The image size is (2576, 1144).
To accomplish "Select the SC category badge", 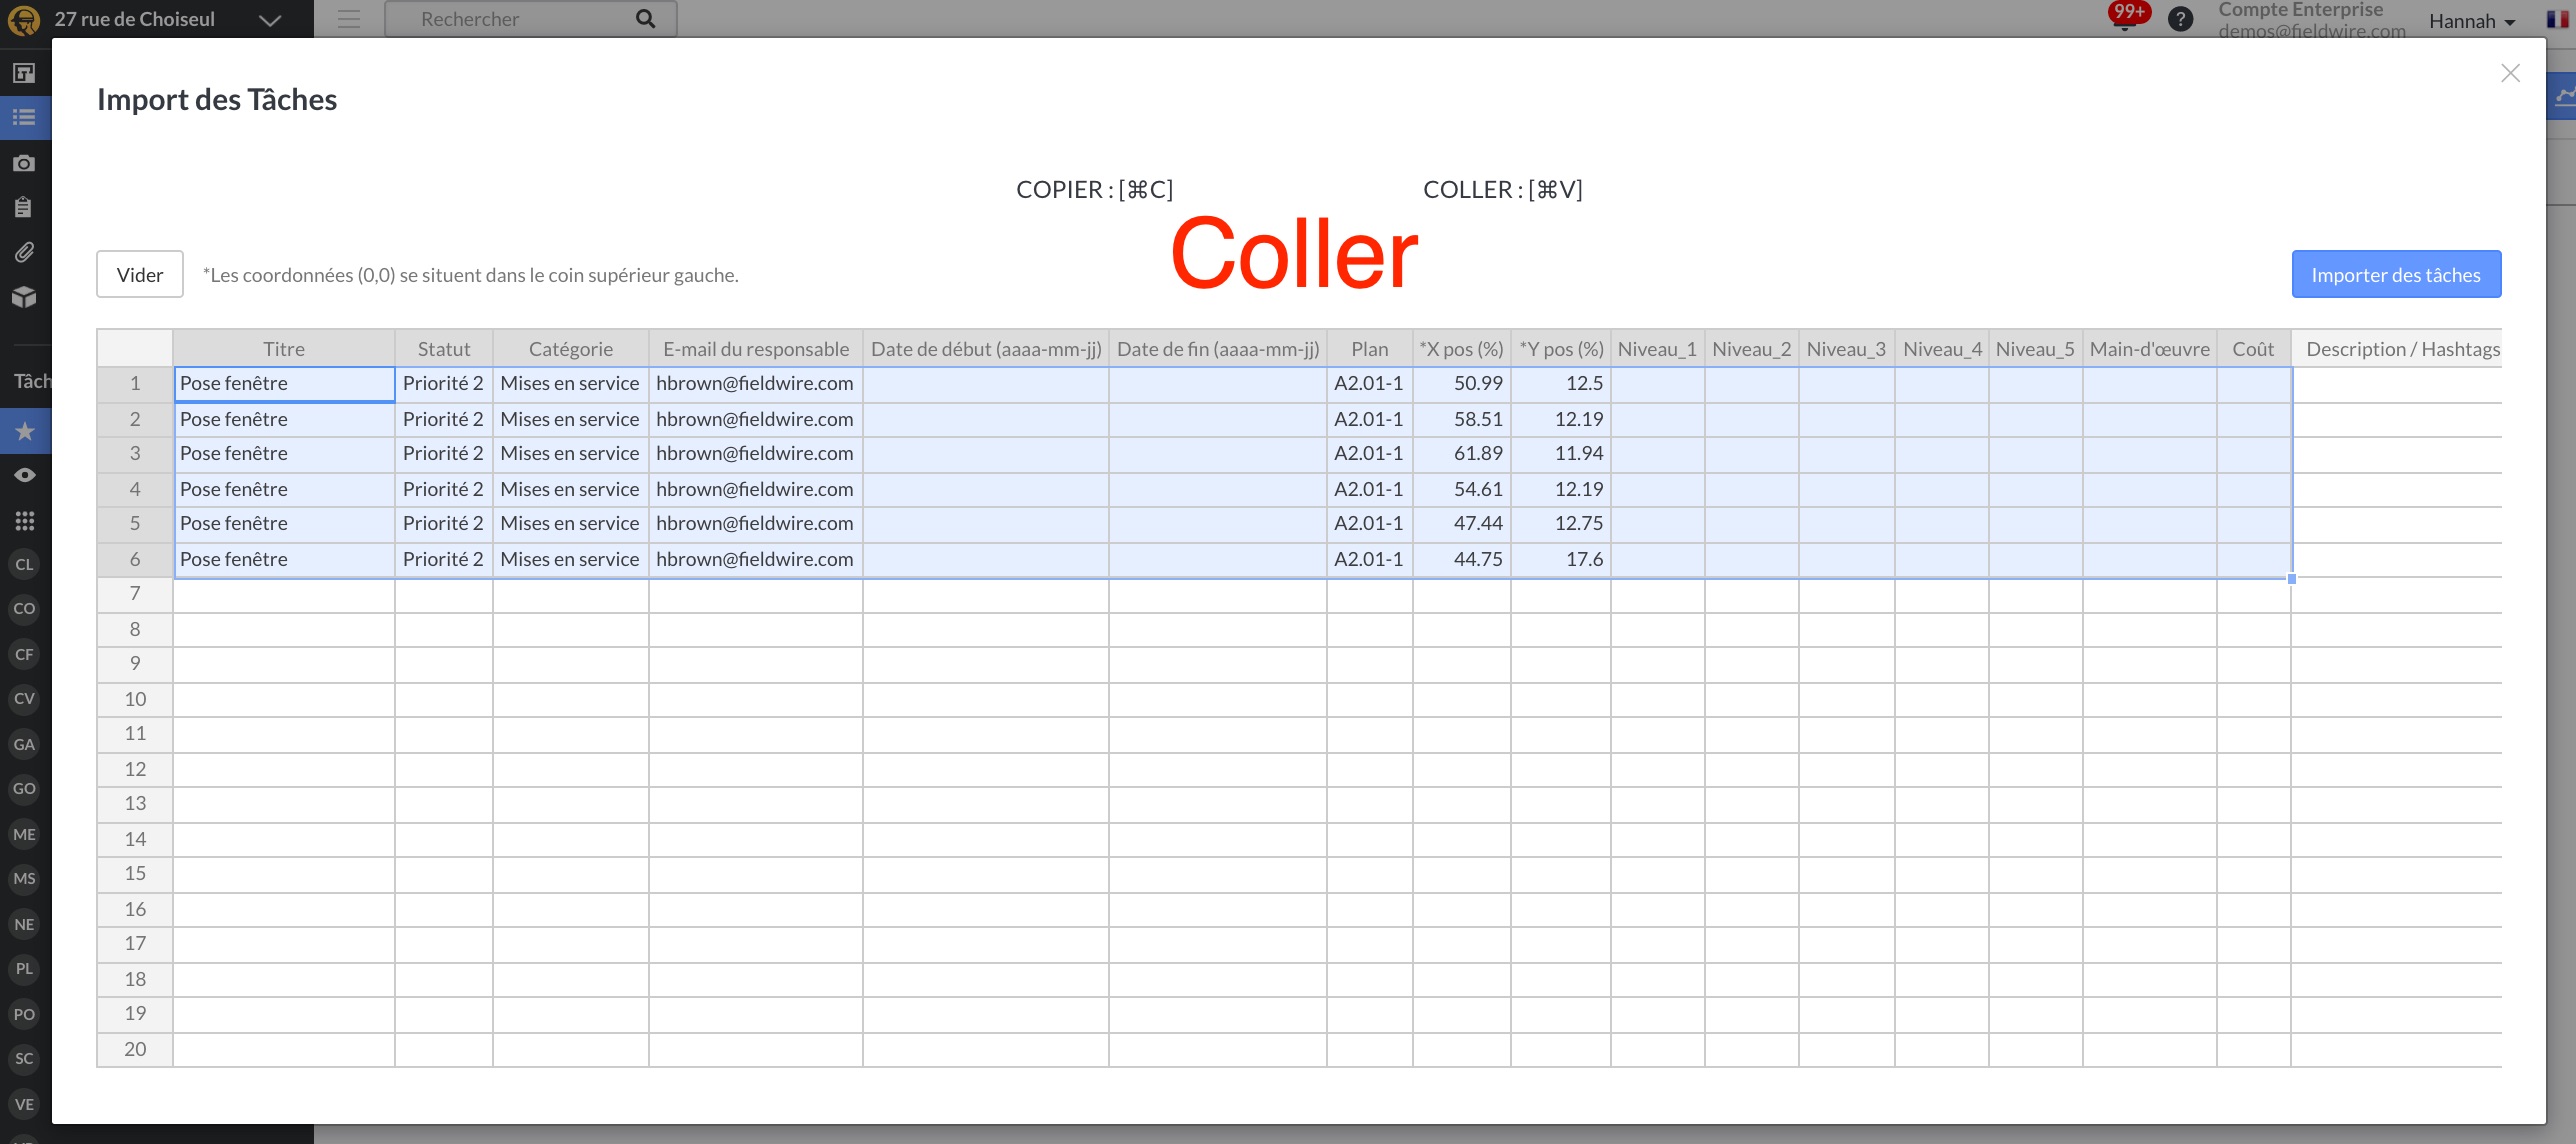I will (x=24, y=1058).
